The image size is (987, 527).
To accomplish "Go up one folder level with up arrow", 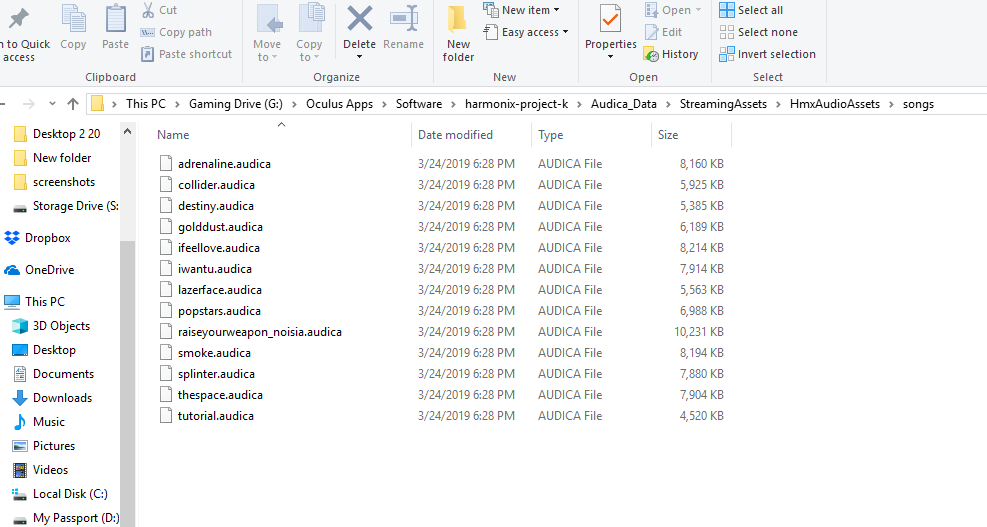I will [x=73, y=104].
